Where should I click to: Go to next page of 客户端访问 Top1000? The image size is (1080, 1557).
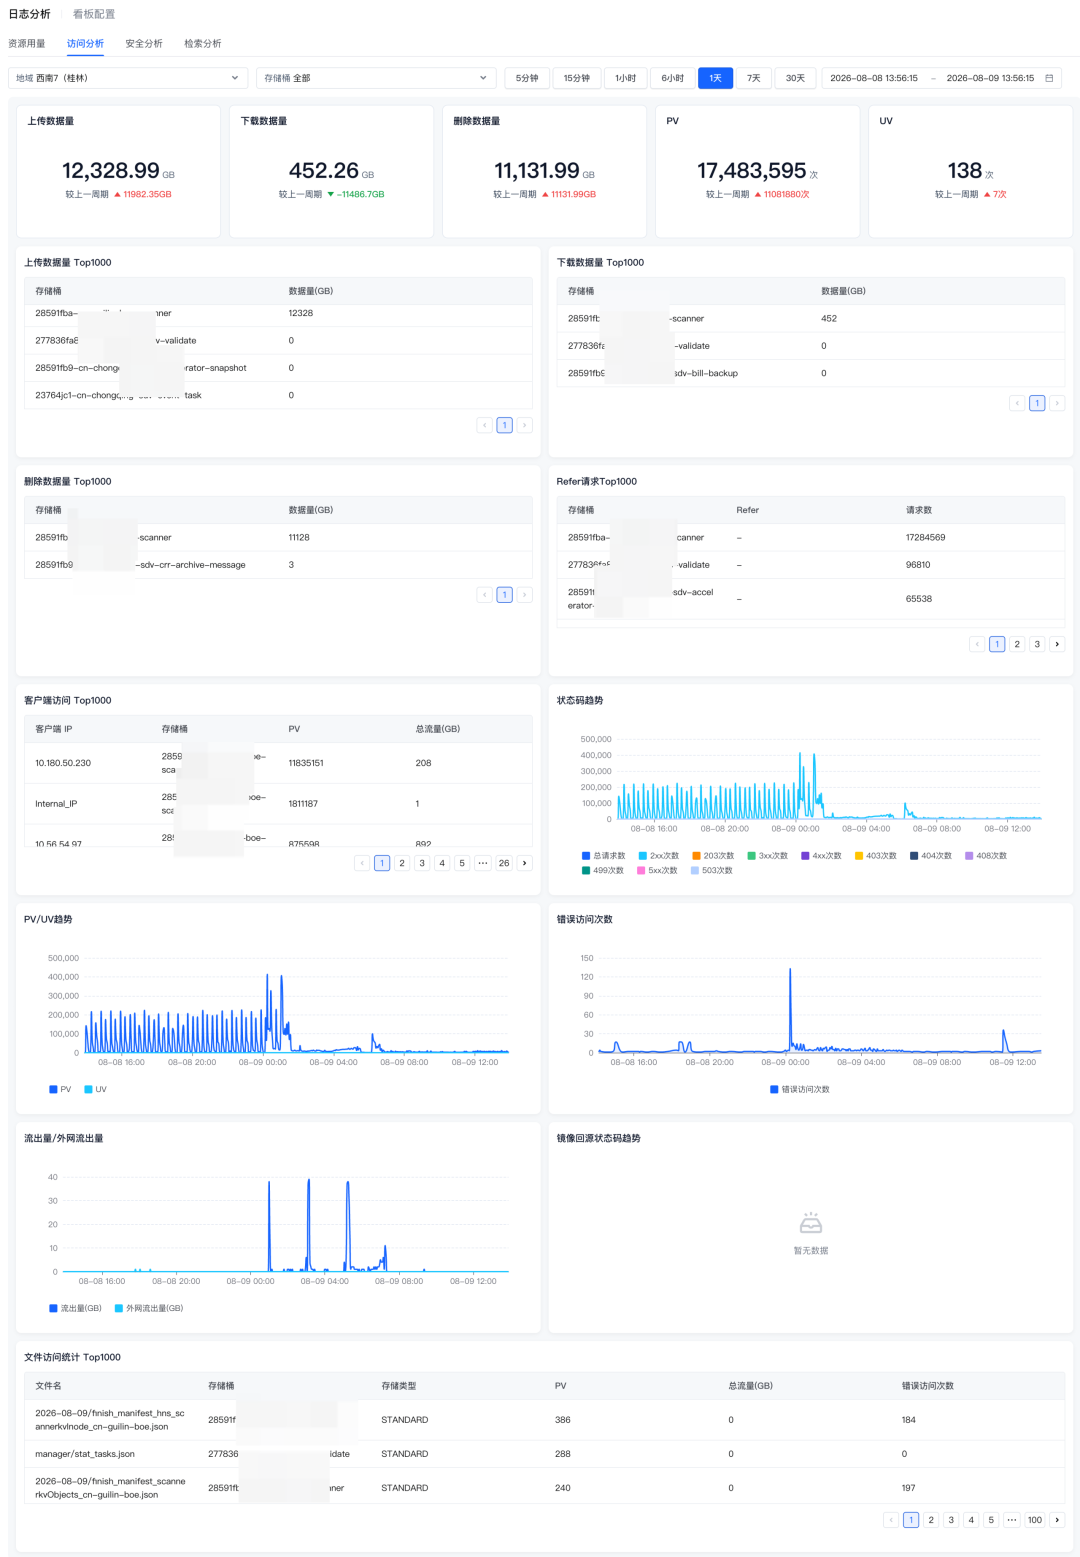point(524,863)
